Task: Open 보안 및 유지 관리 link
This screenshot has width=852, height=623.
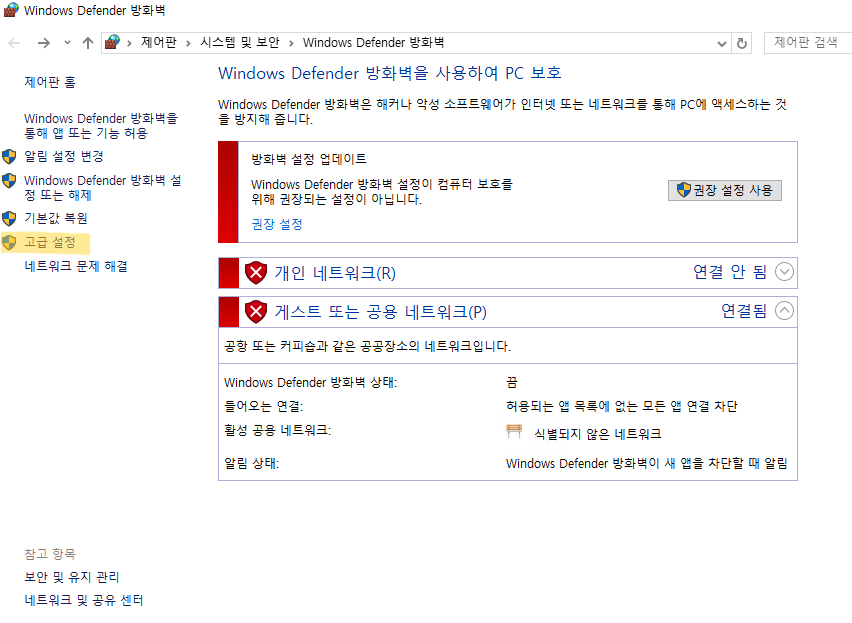Action: tap(72, 577)
